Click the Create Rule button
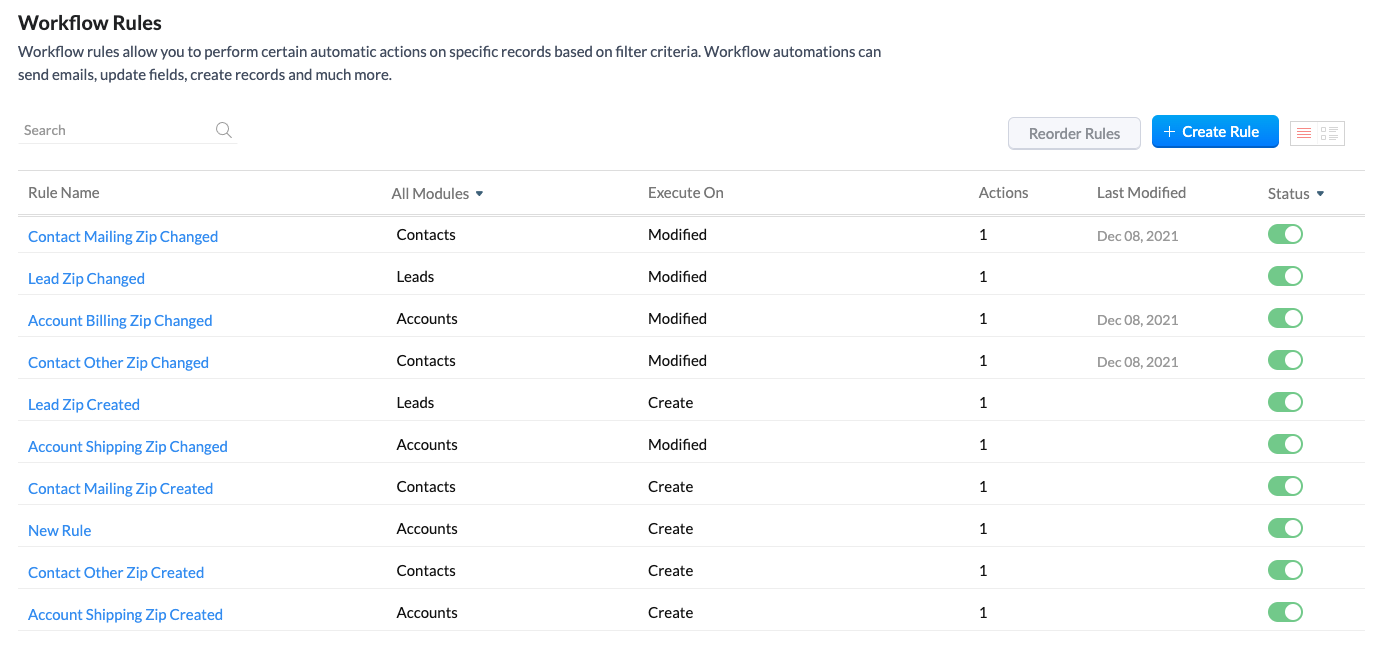 pos(1215,132)
